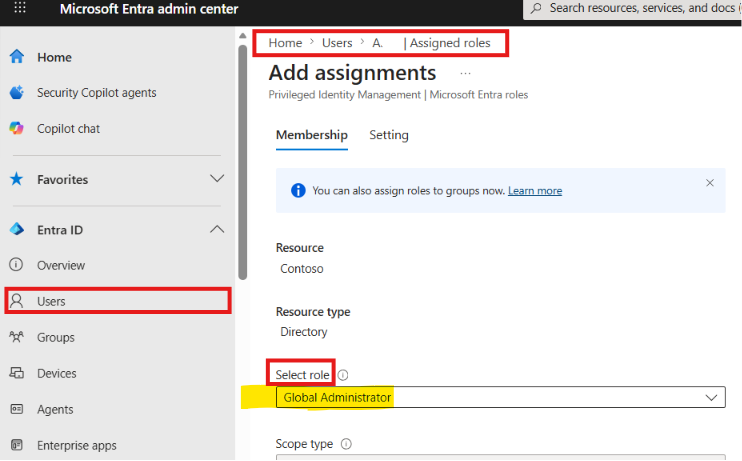Open Overview under Entra ID

(x=61, y=266)
